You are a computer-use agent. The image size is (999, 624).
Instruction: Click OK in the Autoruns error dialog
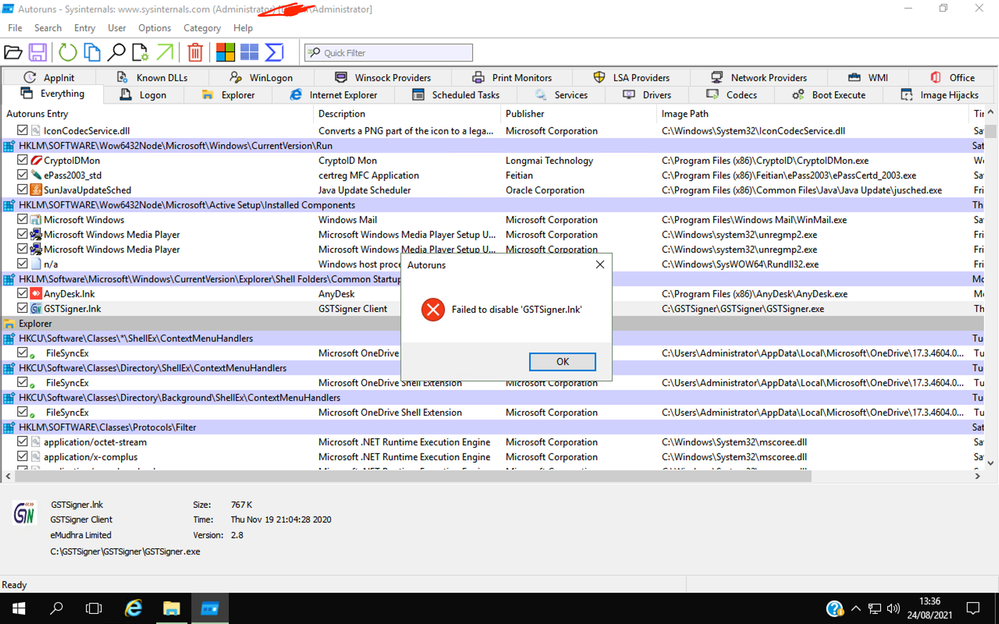563,361
